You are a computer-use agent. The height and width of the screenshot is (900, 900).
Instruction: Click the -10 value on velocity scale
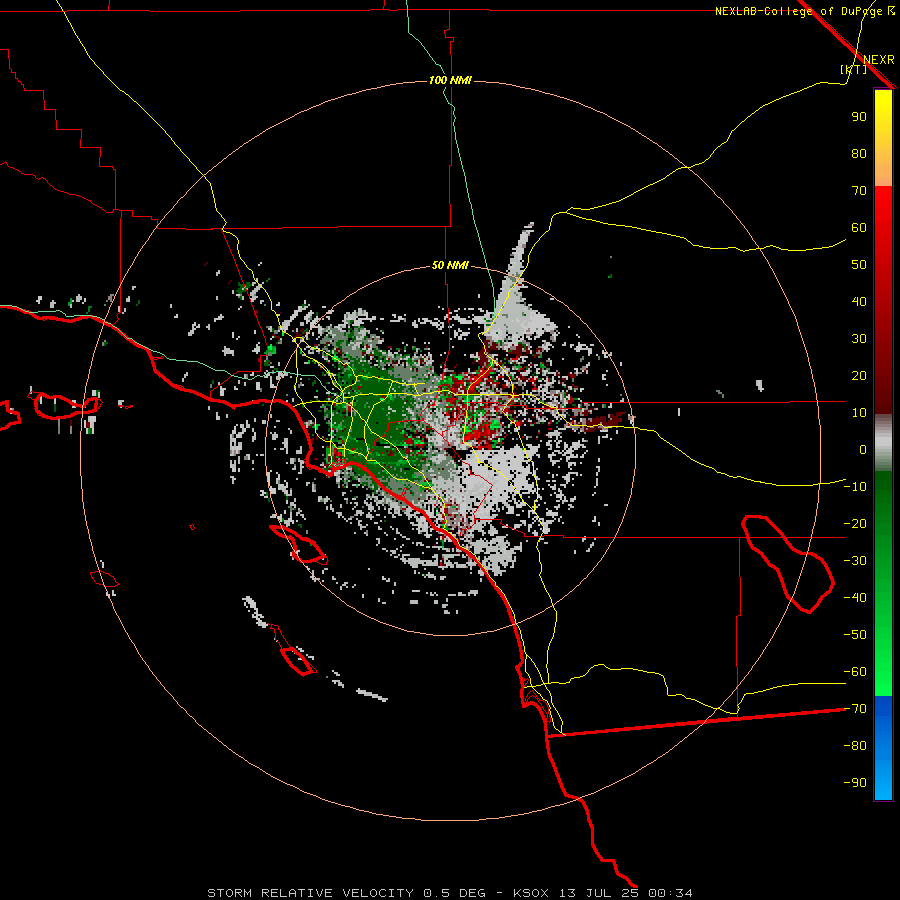(x=855, y=487)
